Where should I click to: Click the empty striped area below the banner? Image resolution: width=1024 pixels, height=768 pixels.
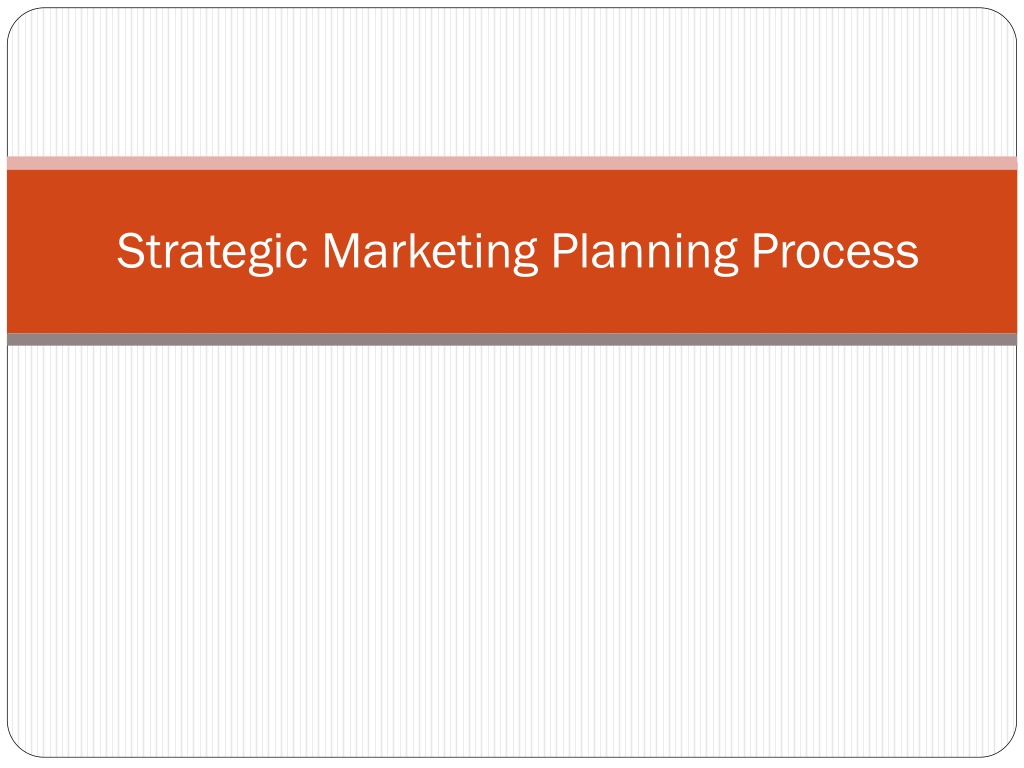(512, 551)
